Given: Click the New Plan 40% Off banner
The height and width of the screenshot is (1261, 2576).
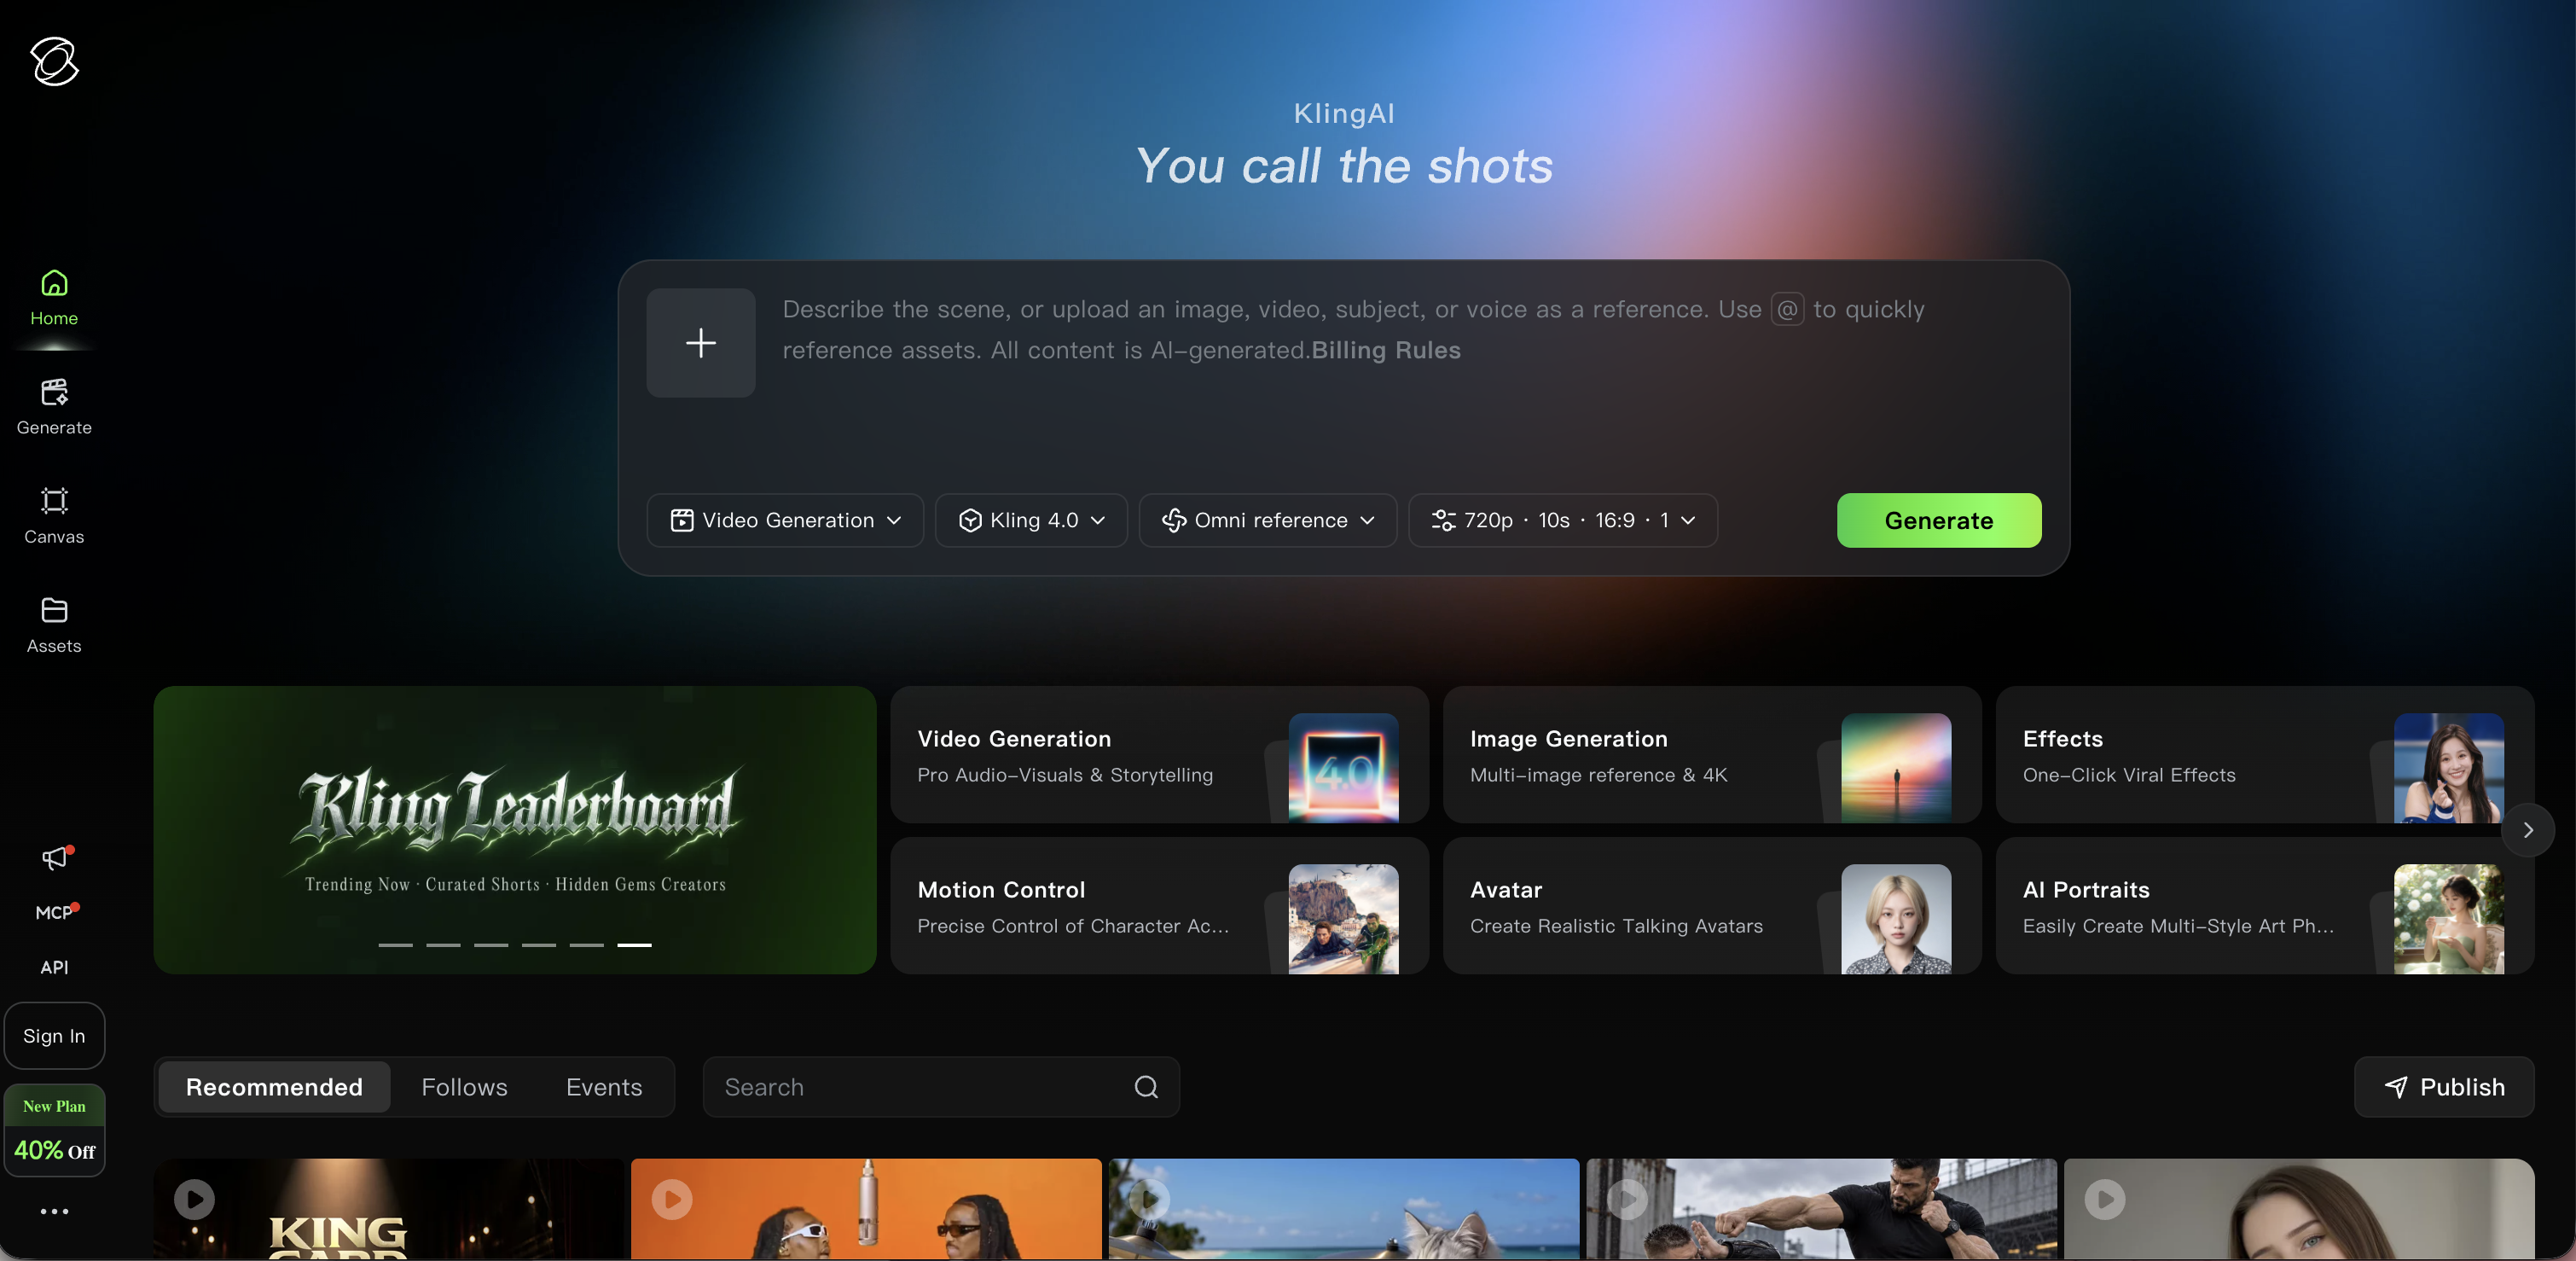Looking at the screenshot, I should [54, 1130].
